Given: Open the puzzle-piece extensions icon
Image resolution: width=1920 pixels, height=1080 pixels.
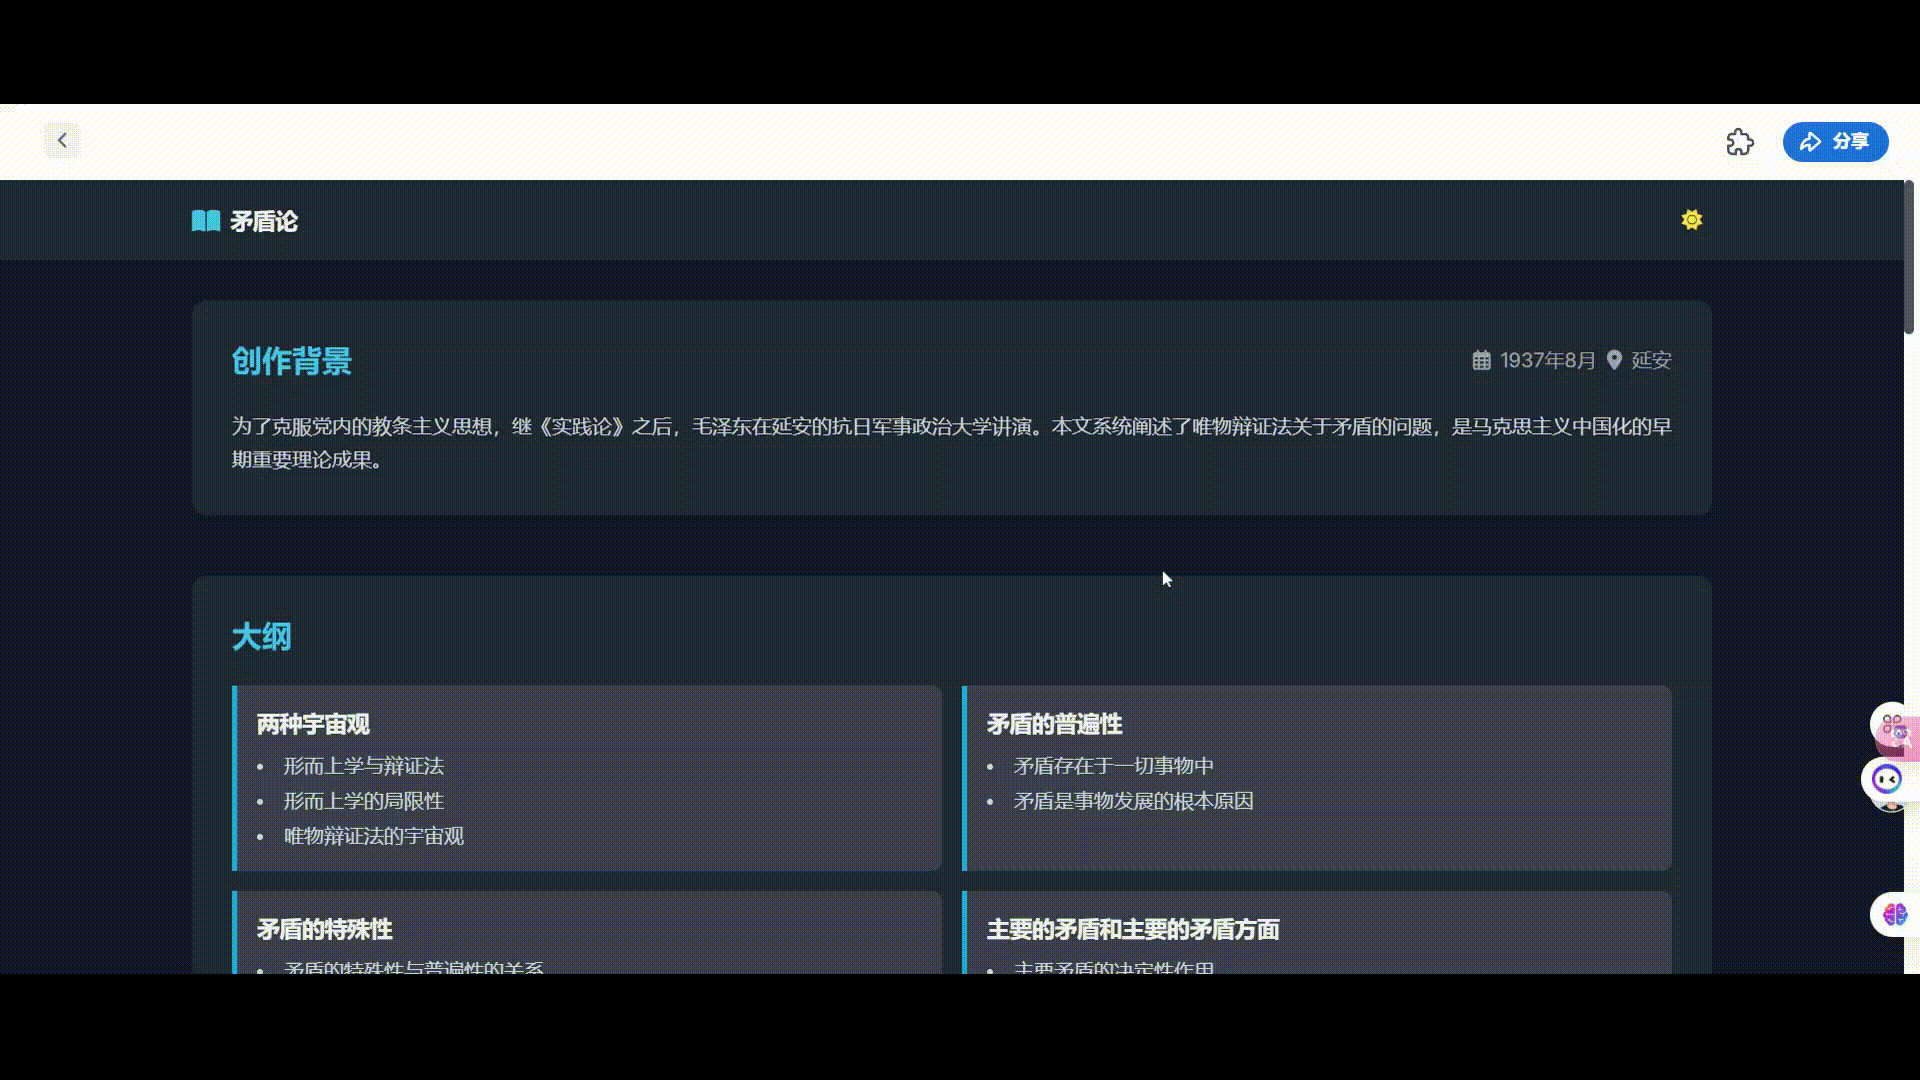Looking at the screenshot, I should point(1740,142).
